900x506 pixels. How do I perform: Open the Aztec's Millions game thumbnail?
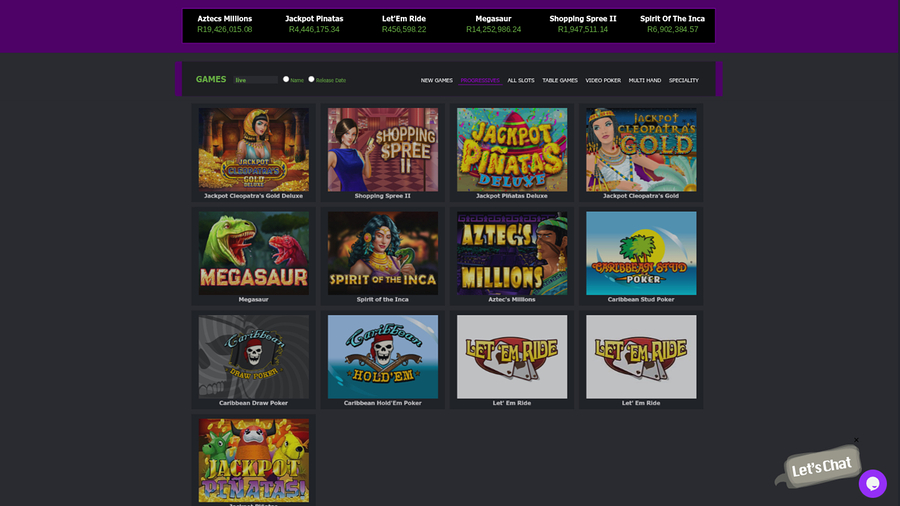coord(512,253)
